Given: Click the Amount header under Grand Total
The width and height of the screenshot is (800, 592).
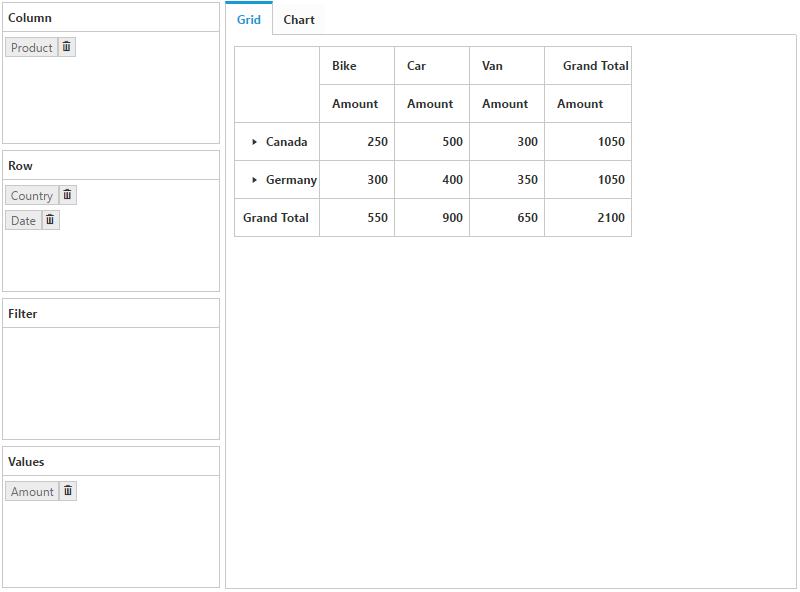Looking at the screenshot, I should click(x=588, y=104).
